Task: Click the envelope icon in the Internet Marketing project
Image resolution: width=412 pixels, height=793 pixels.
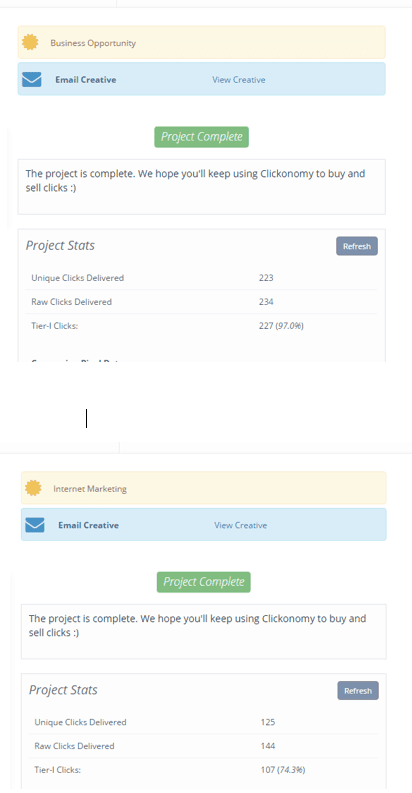Action: [35, 525]
